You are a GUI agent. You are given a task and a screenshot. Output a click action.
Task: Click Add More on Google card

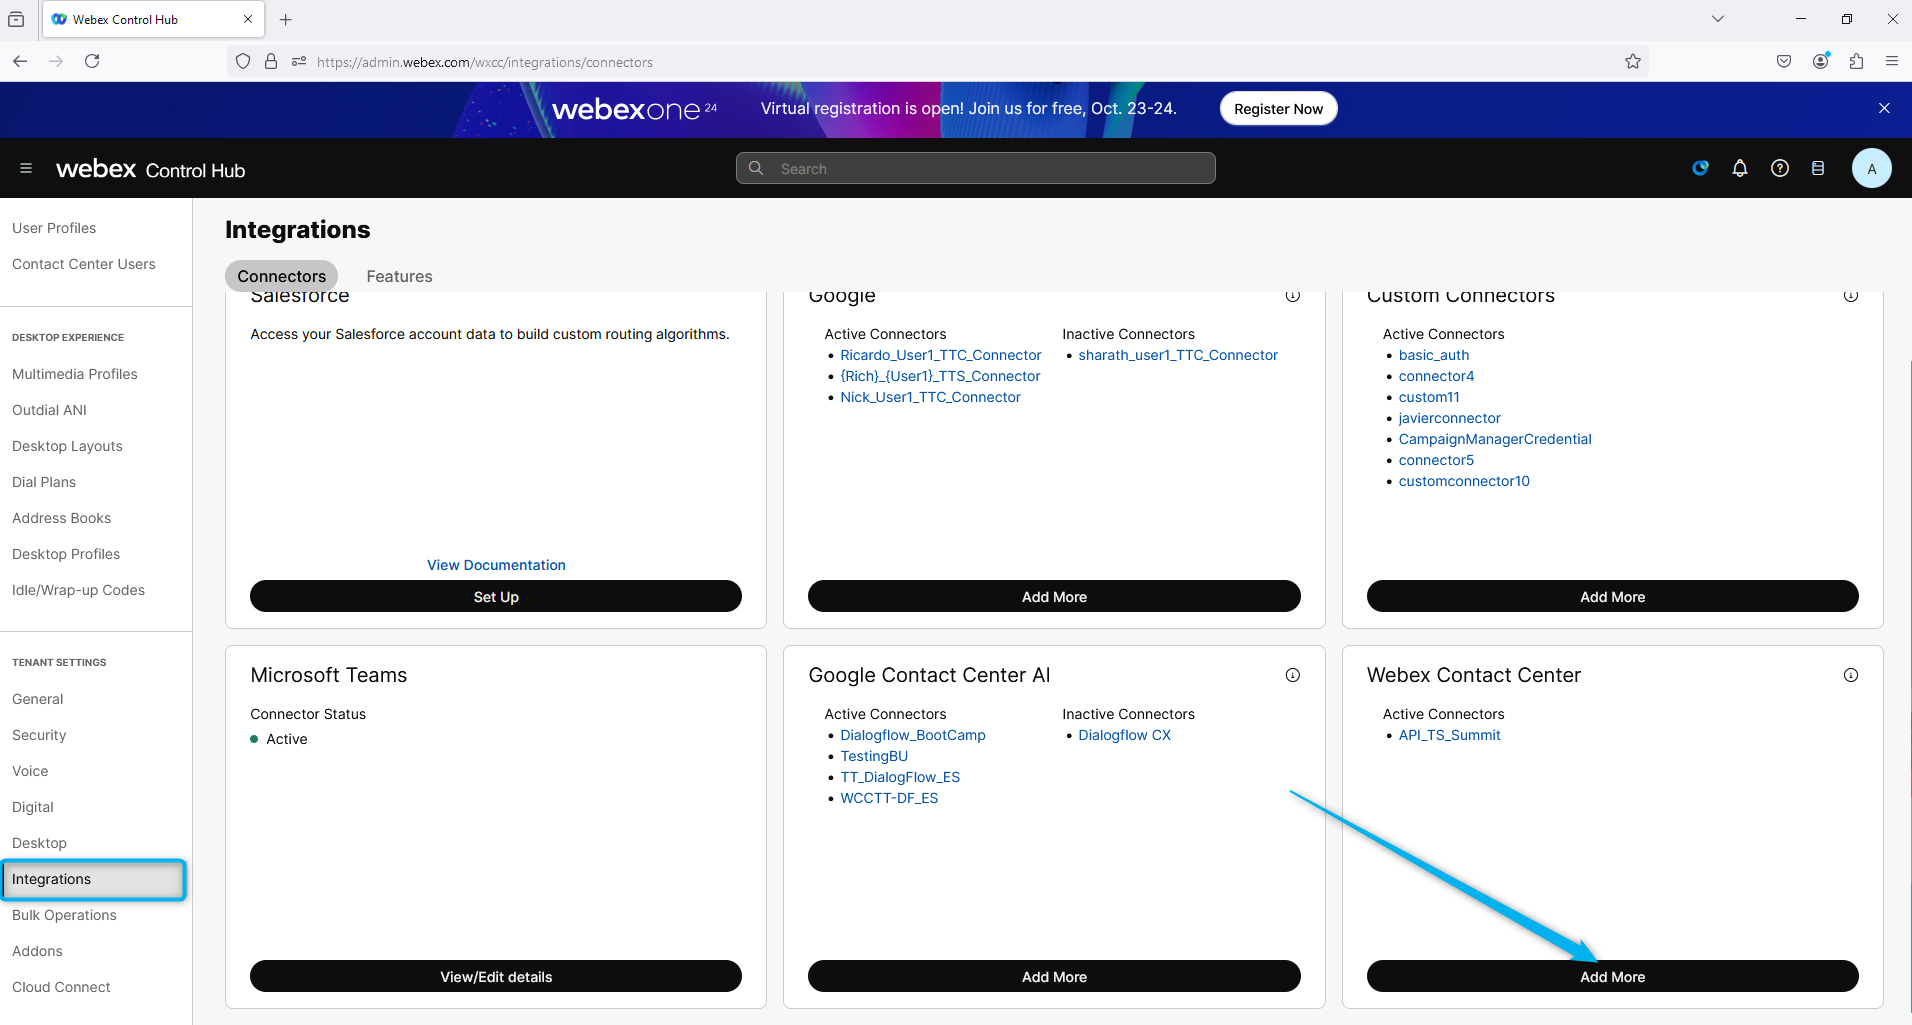[x=1054, y=596]
